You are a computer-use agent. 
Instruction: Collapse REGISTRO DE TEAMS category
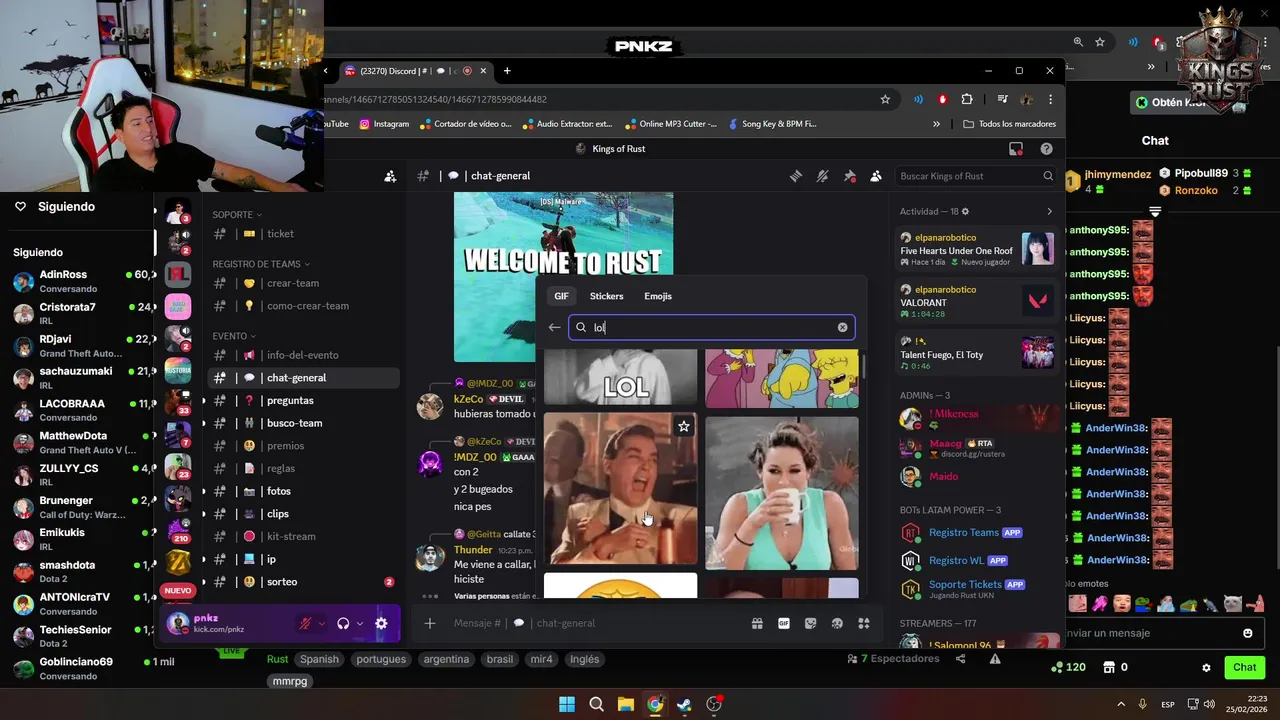pyautogui.click(x=261, y=264)
